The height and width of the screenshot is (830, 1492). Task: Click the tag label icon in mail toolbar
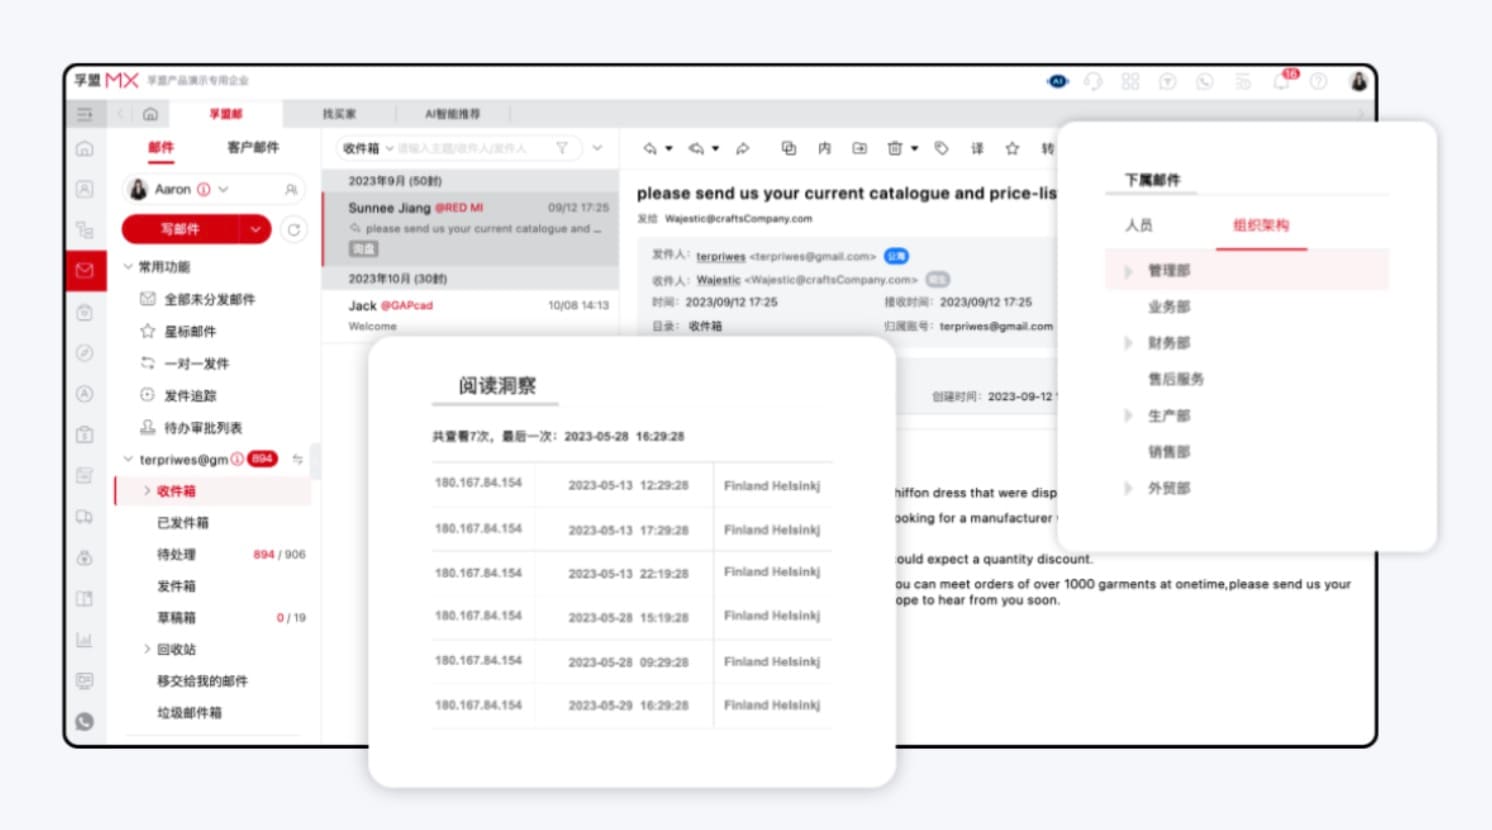point(941,148)
